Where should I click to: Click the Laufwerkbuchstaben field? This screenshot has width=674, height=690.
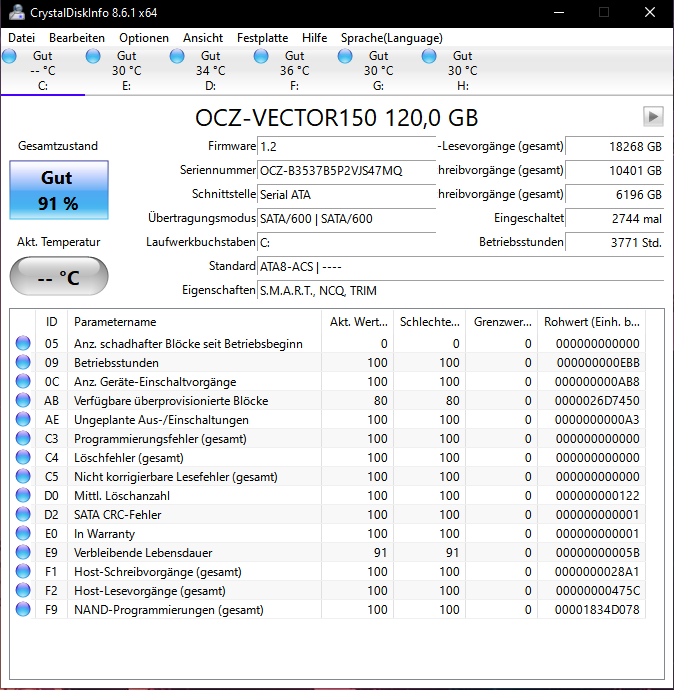[346, 242]
